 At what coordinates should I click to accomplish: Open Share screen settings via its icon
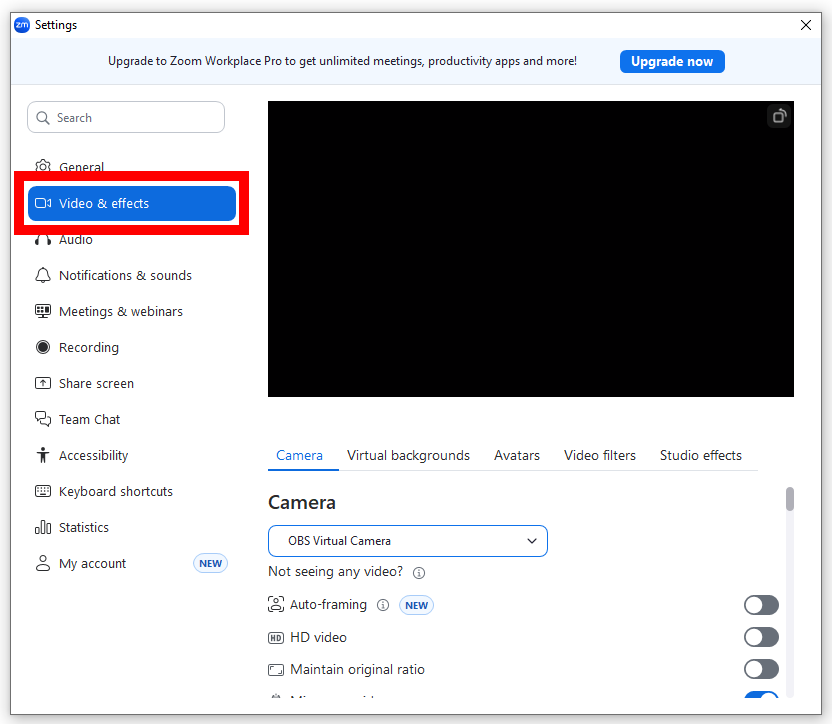42,383
